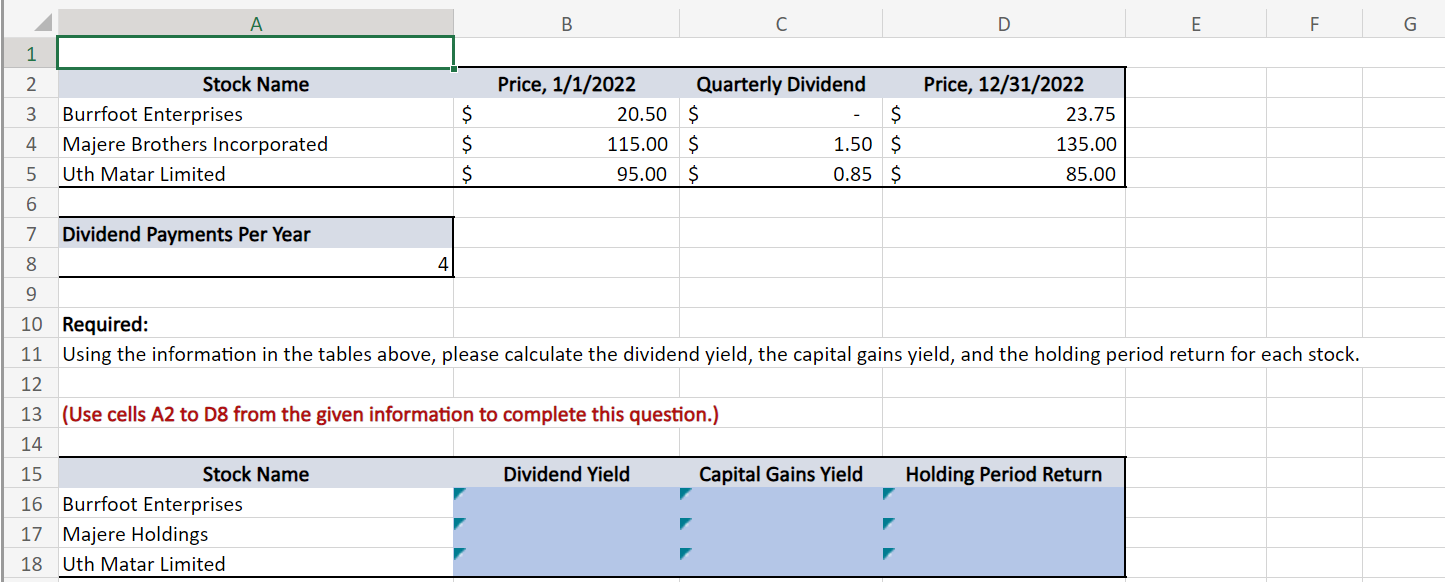Select row 15 header
1445x582 pixels.
point(30,473)
